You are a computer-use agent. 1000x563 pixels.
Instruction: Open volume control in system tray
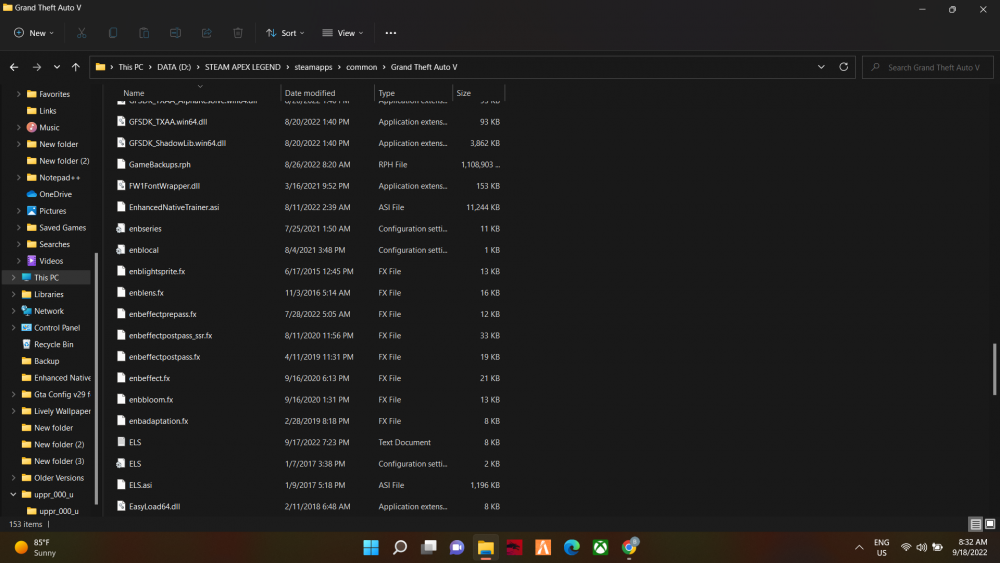pos(922,547)
